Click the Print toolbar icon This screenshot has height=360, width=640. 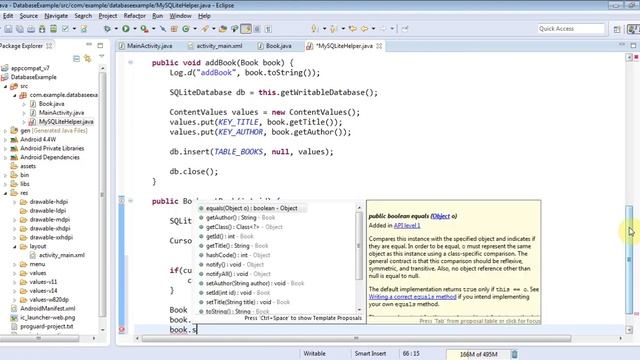tap(31, 29)
